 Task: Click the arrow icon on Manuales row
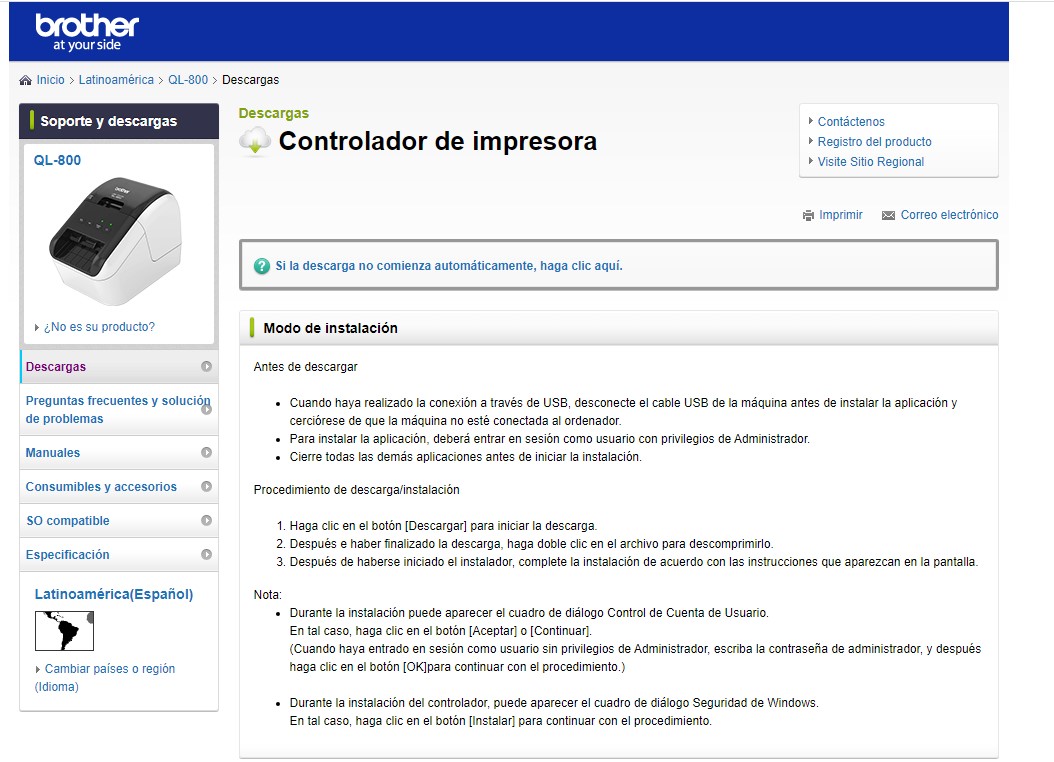[x=206, y=452]
